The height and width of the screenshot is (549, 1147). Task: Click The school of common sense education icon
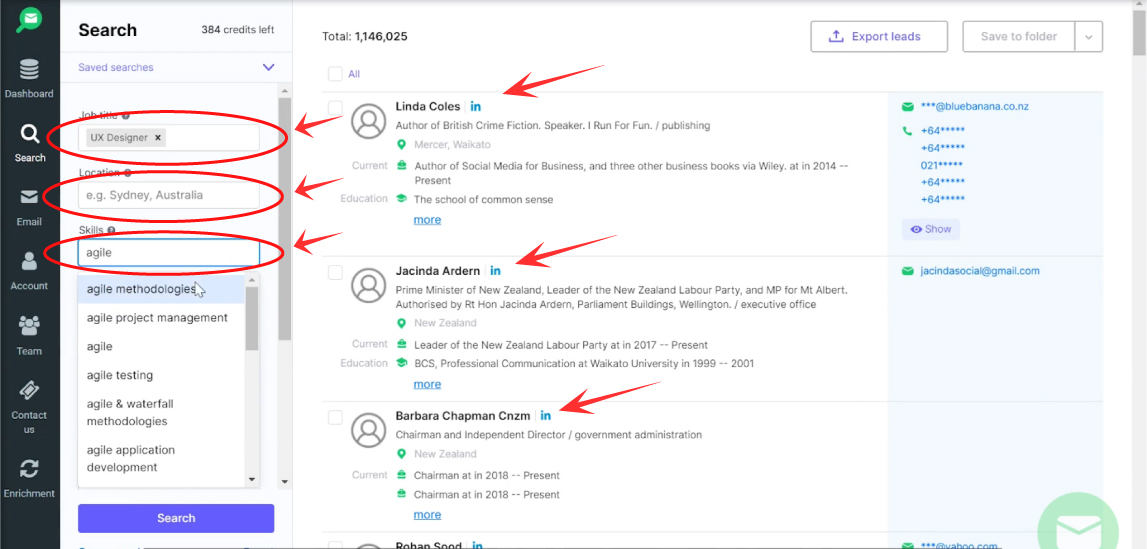[x=401, y=199]
